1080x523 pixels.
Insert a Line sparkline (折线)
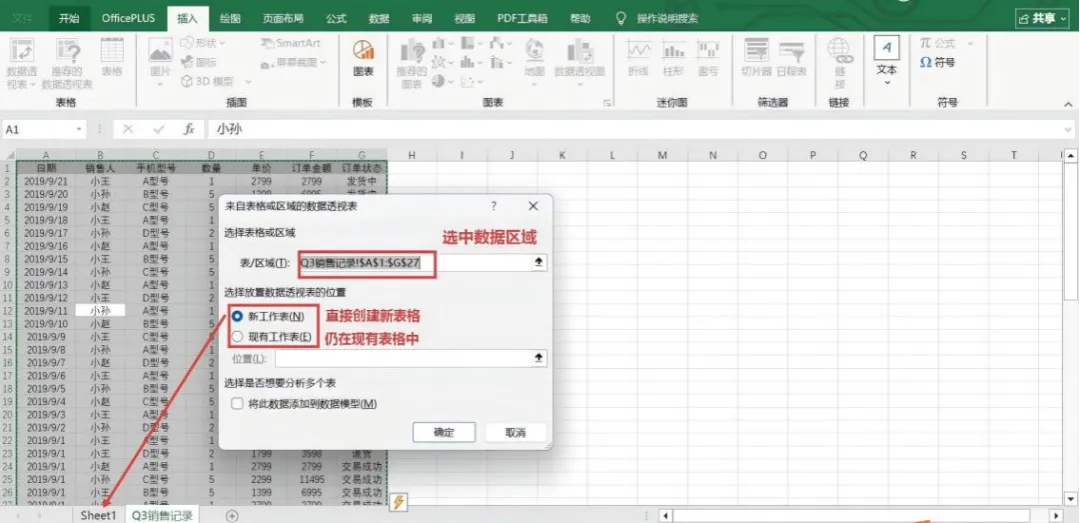[638, 58]
